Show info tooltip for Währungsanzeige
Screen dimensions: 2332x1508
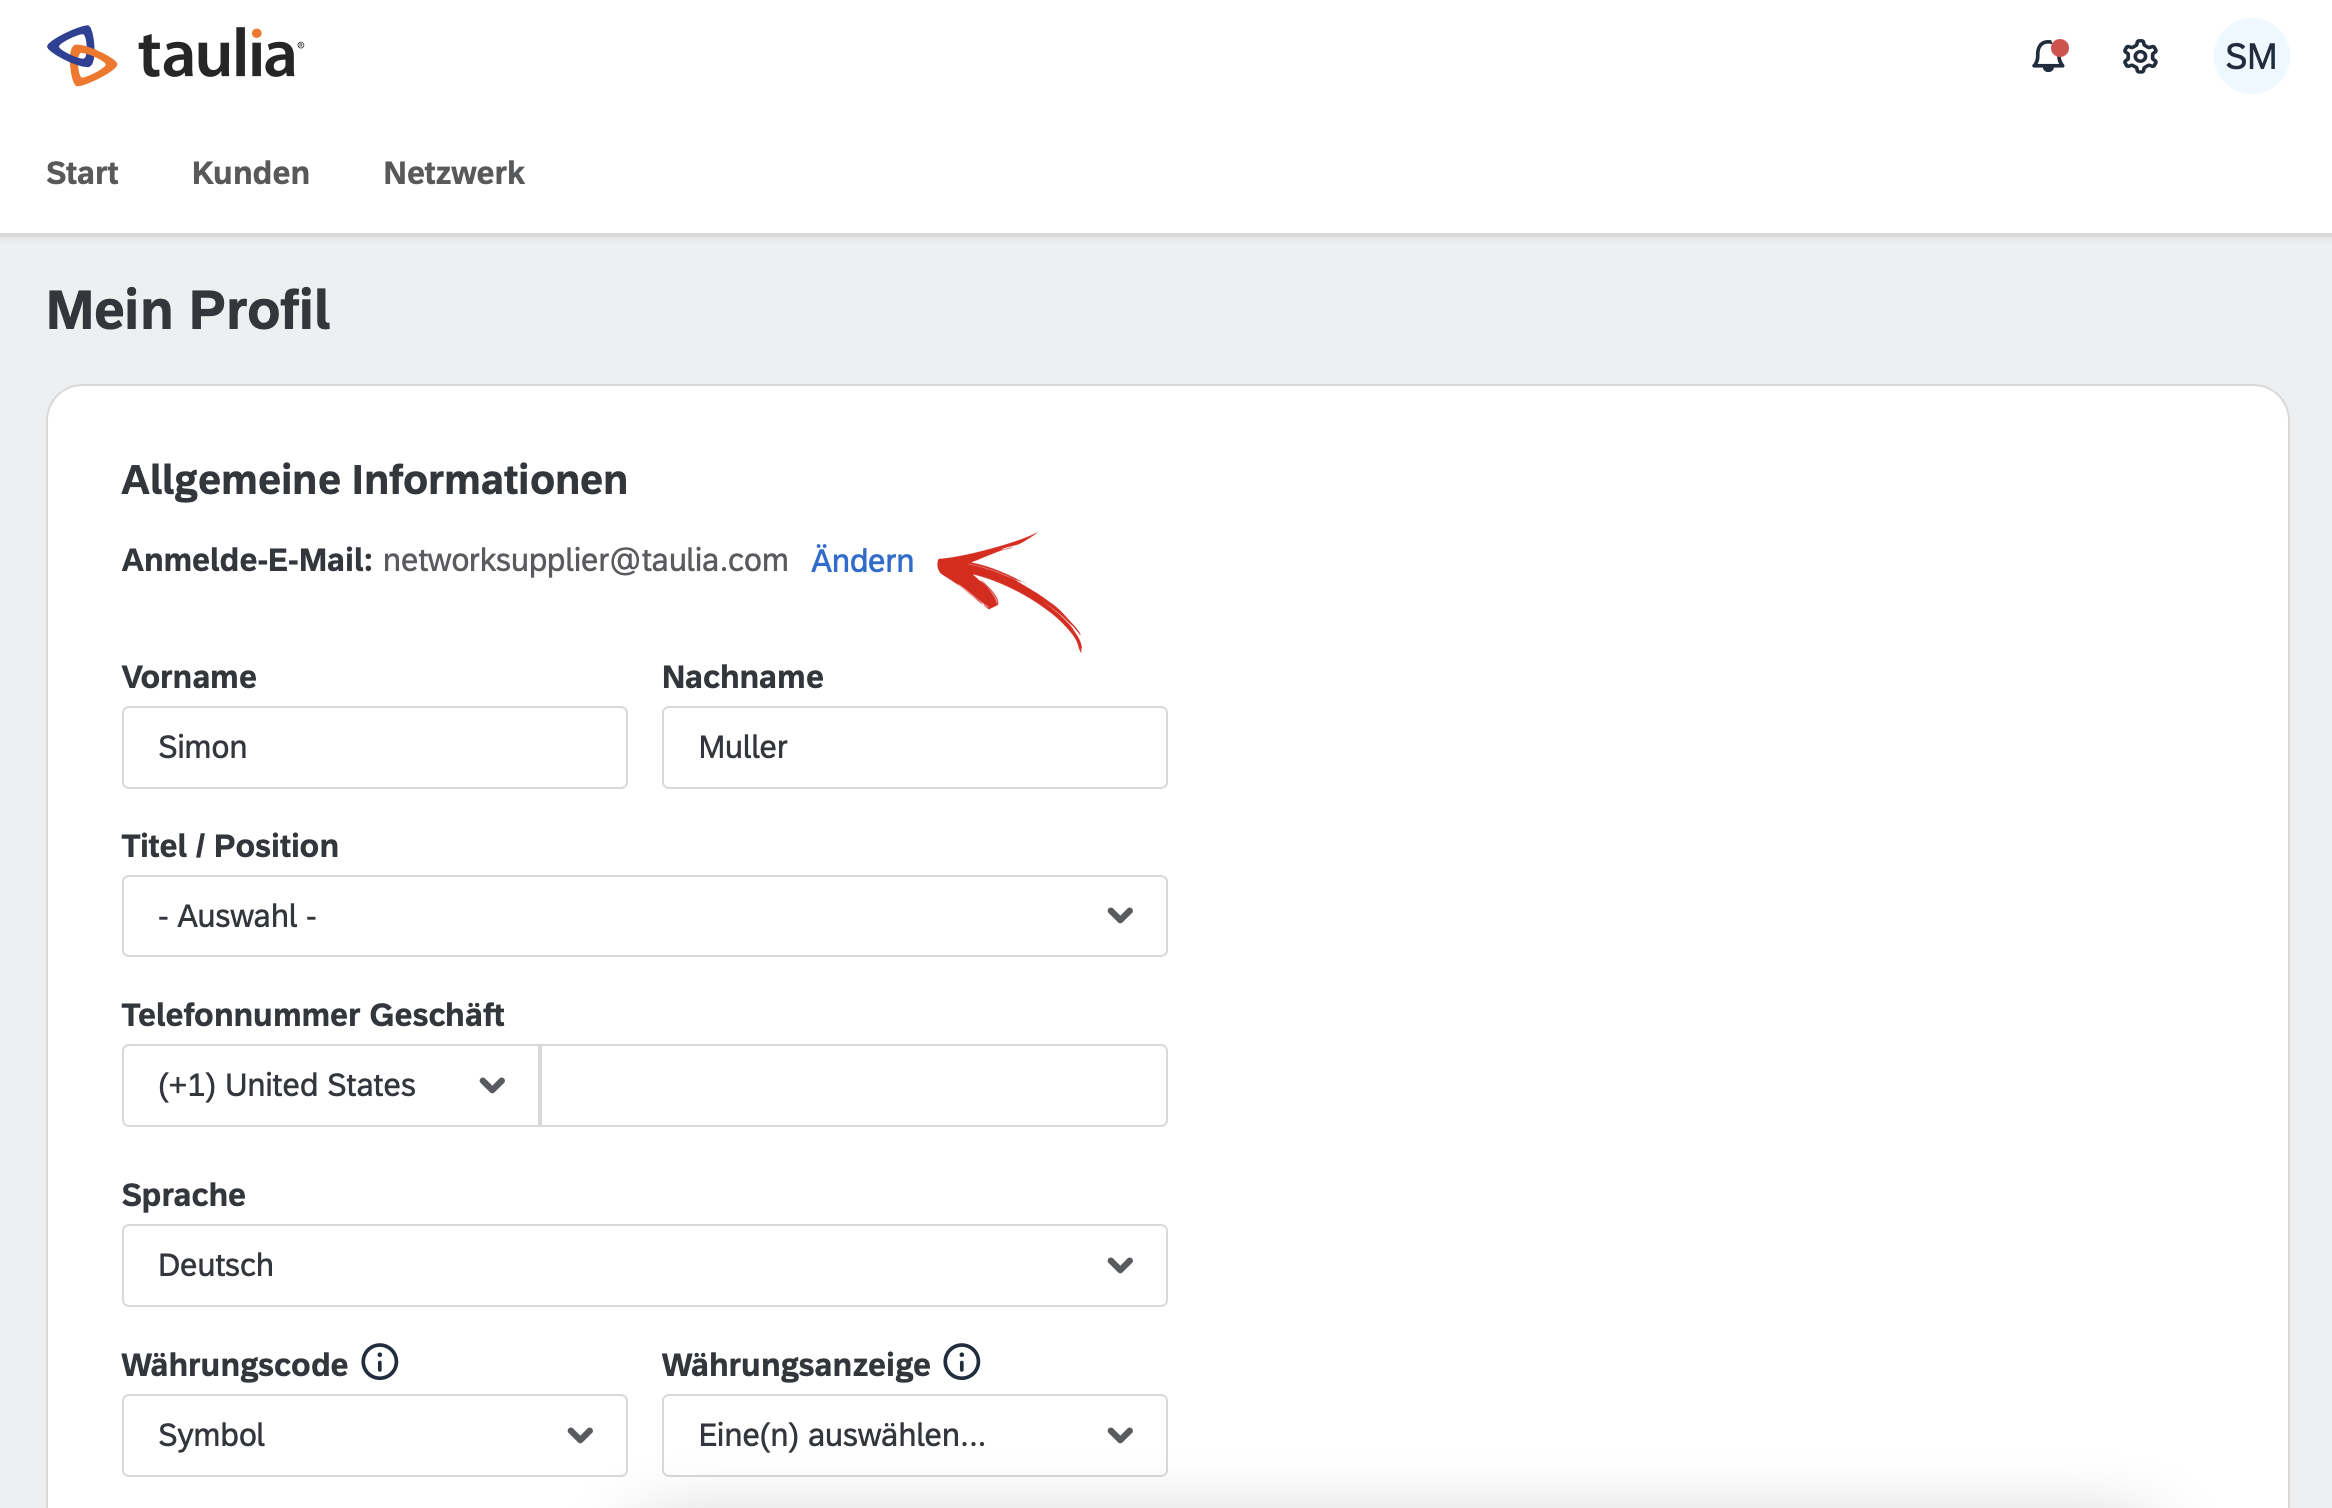[x=962, y=1362]
